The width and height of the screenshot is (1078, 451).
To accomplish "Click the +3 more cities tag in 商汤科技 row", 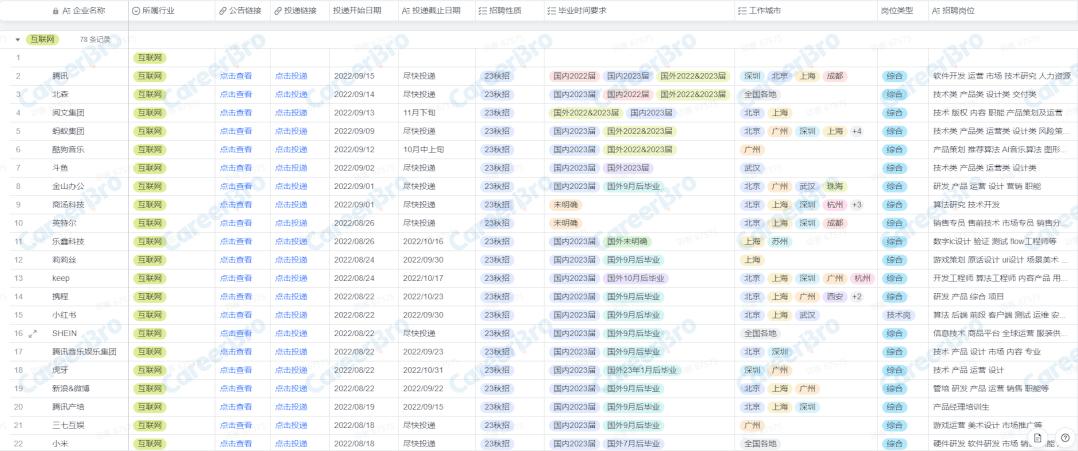I will [857, 205].
